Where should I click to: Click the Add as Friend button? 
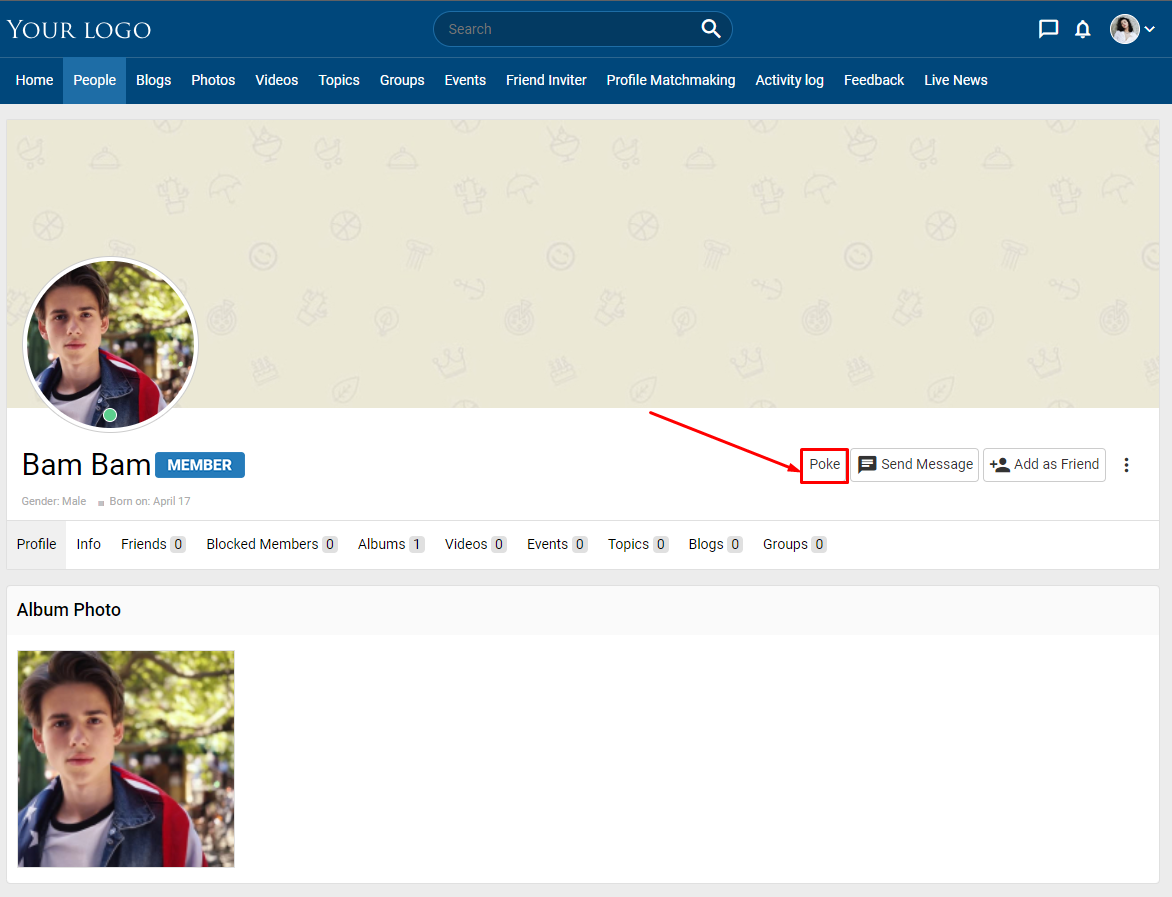[1044, 465]
